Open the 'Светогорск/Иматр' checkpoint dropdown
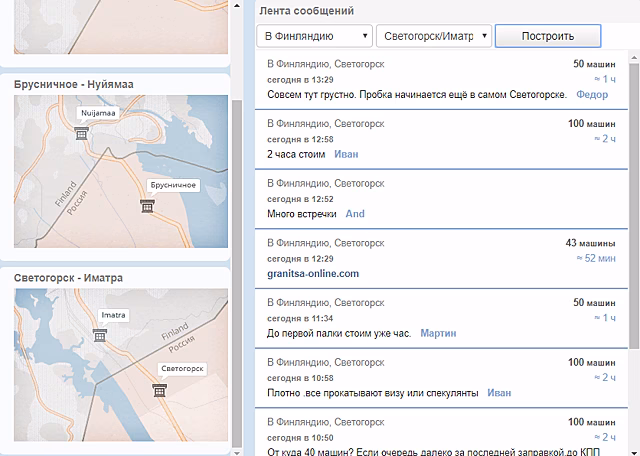 pyautogui.click(x=434, y=36)
